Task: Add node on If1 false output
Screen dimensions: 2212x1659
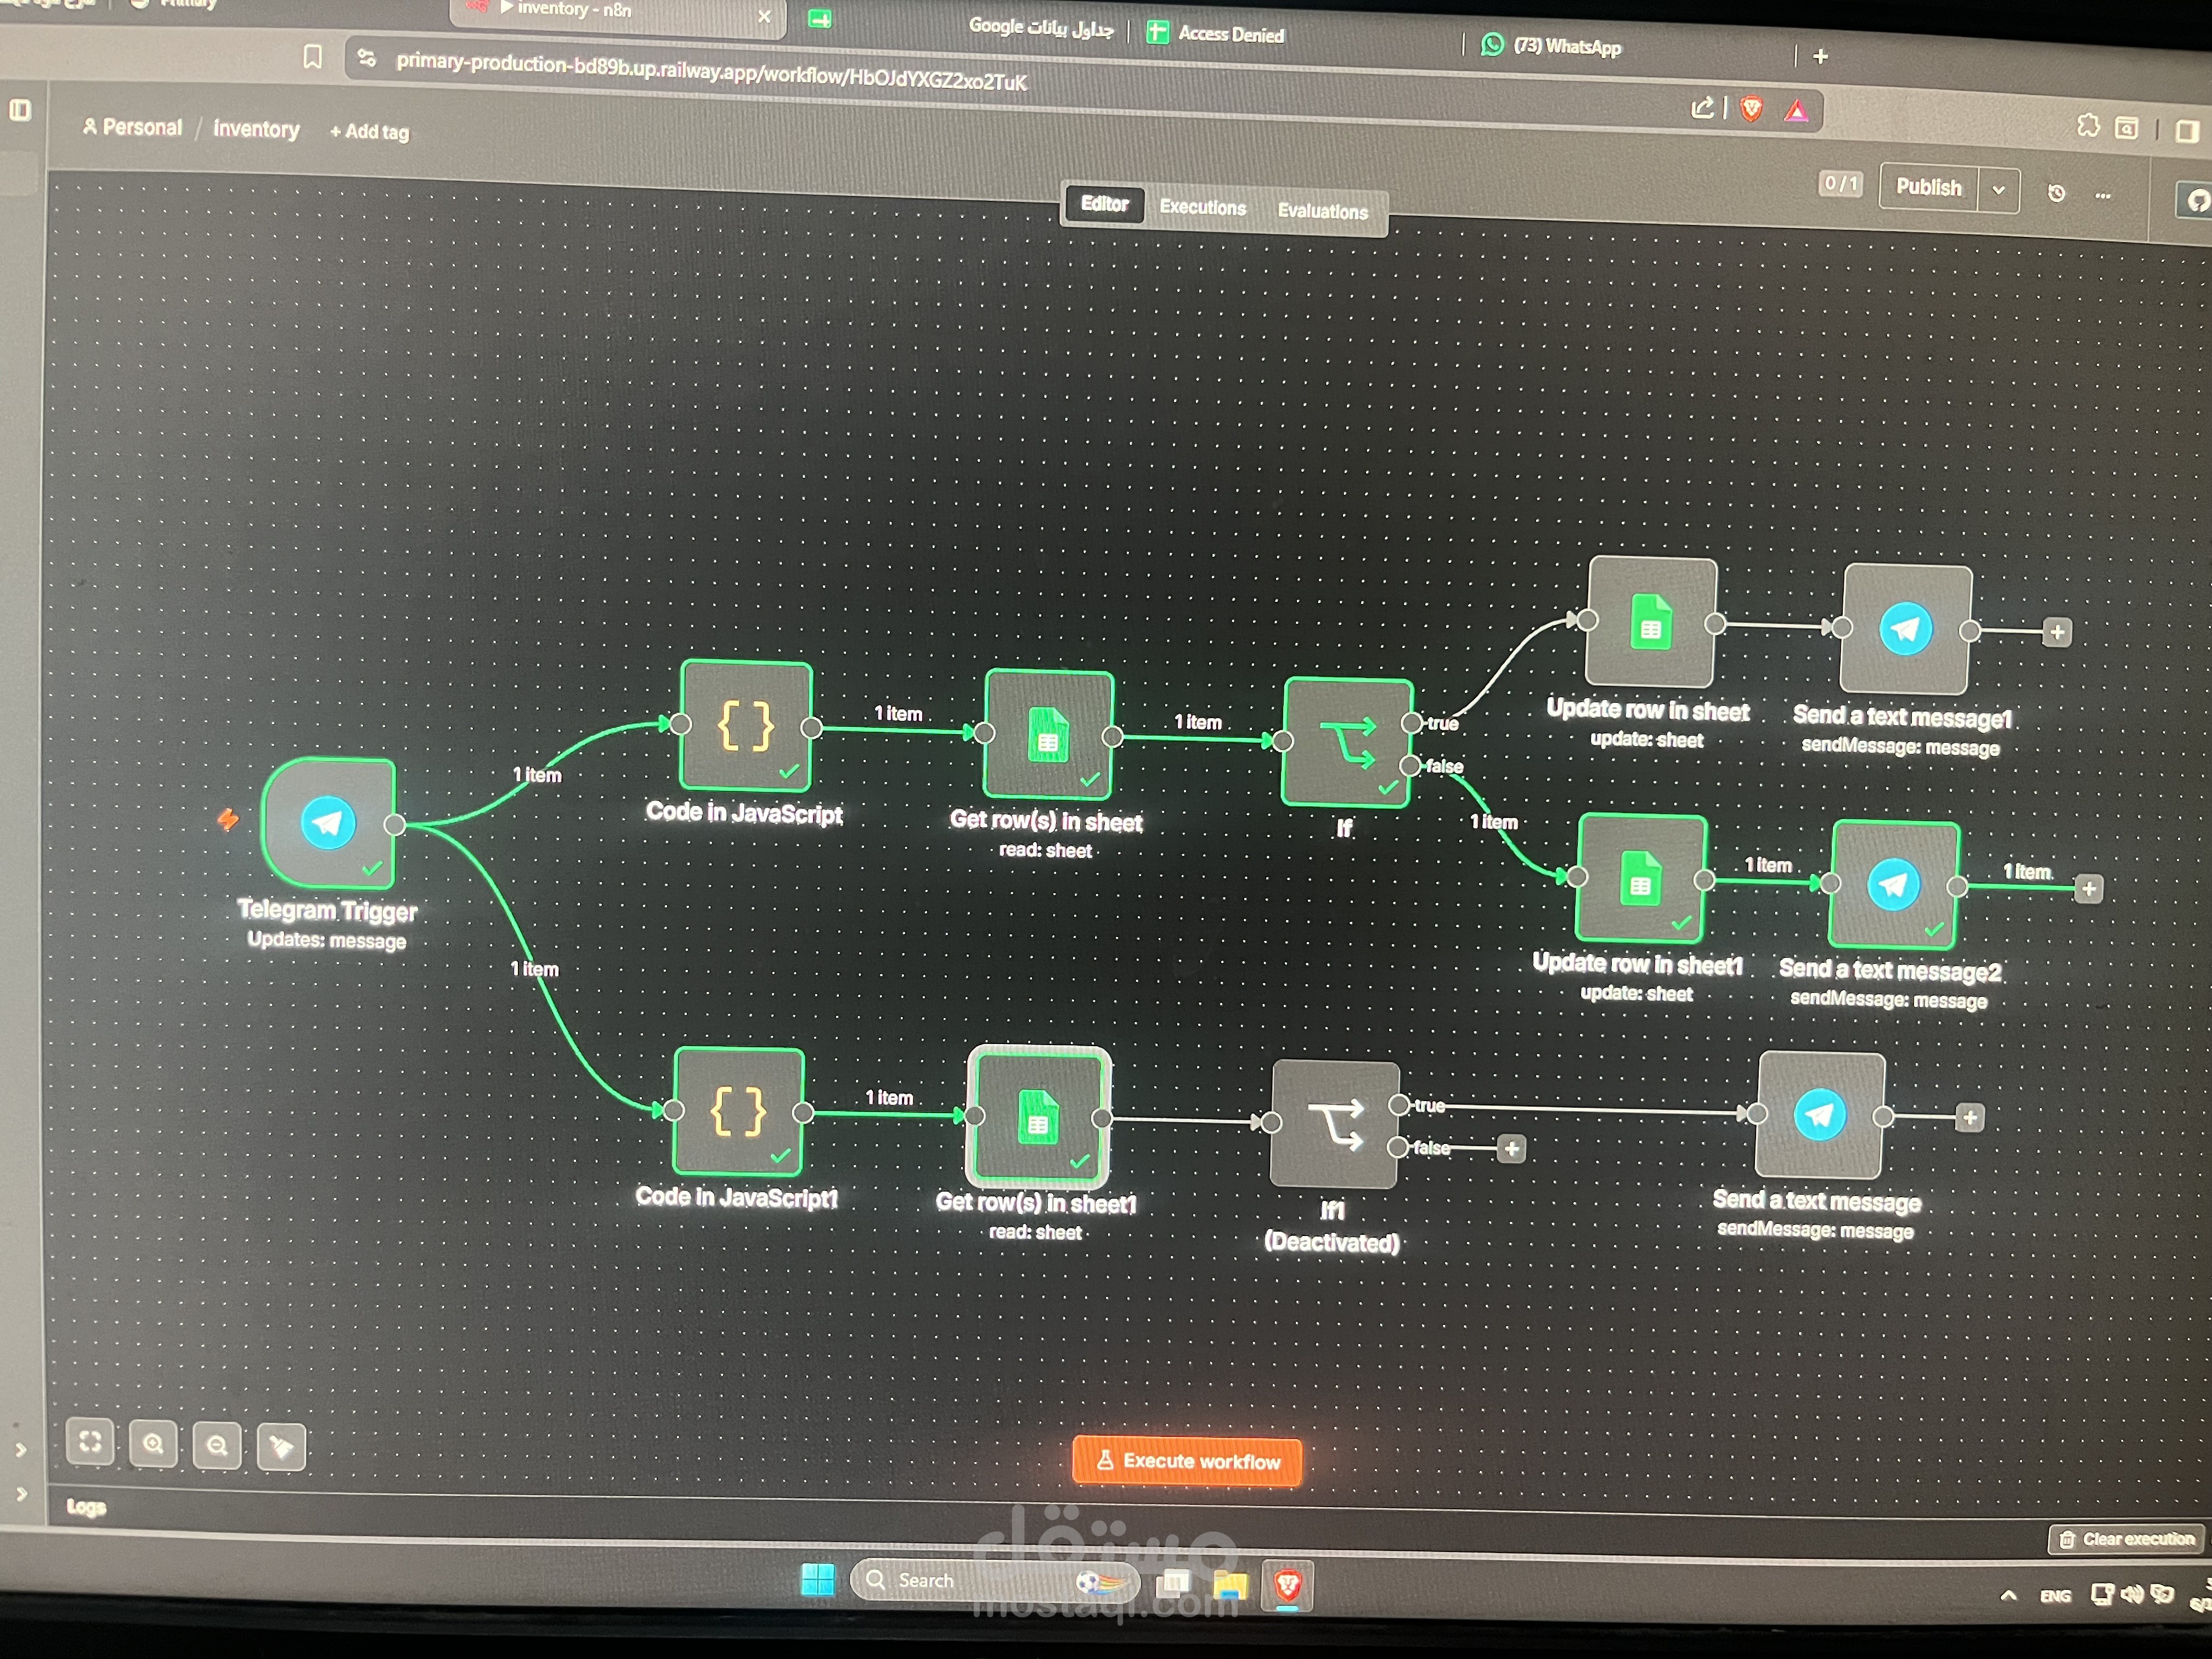Action: tap(1512, 1149)
